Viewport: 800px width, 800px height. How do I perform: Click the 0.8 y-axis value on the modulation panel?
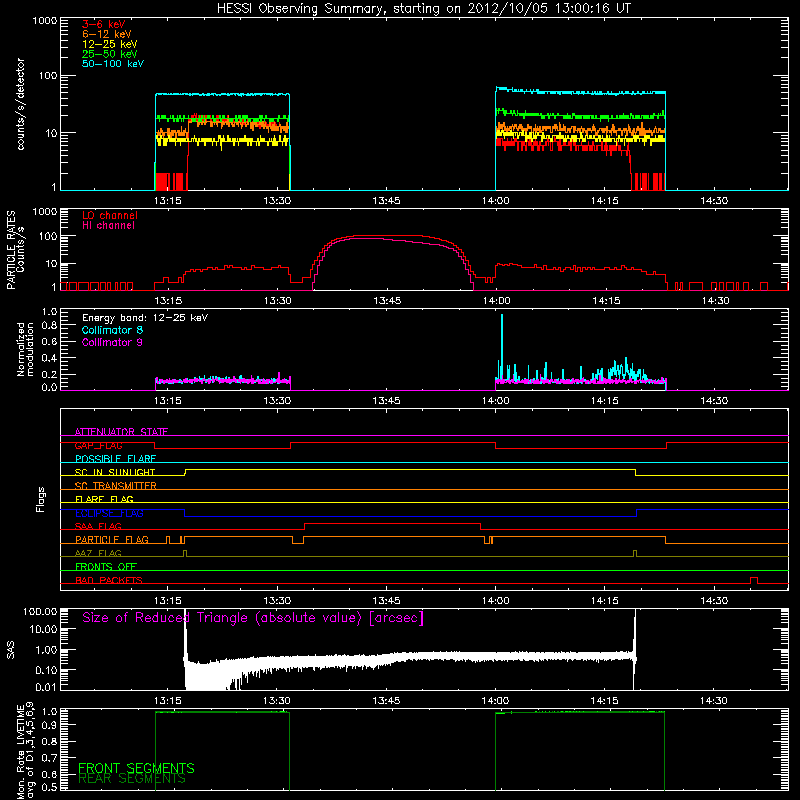[x=49, y=326]
